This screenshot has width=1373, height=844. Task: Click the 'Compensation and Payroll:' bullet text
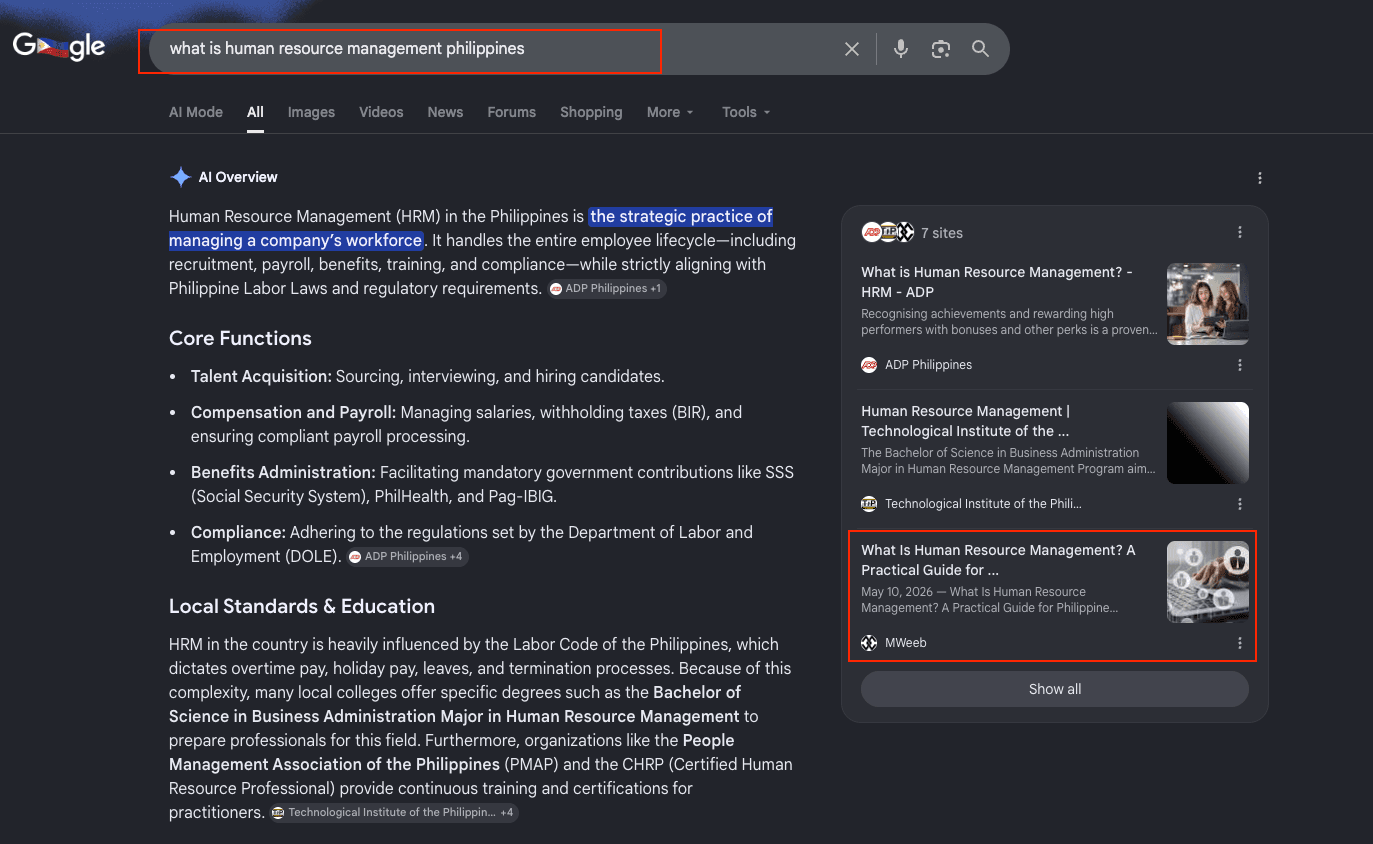tap(294, 412)
